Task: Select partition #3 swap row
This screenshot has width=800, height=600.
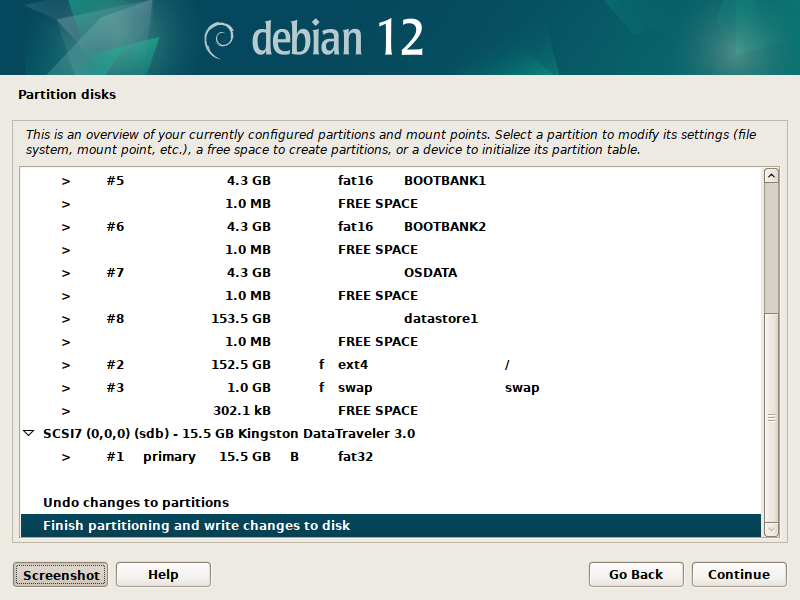Action: (391, 388)
